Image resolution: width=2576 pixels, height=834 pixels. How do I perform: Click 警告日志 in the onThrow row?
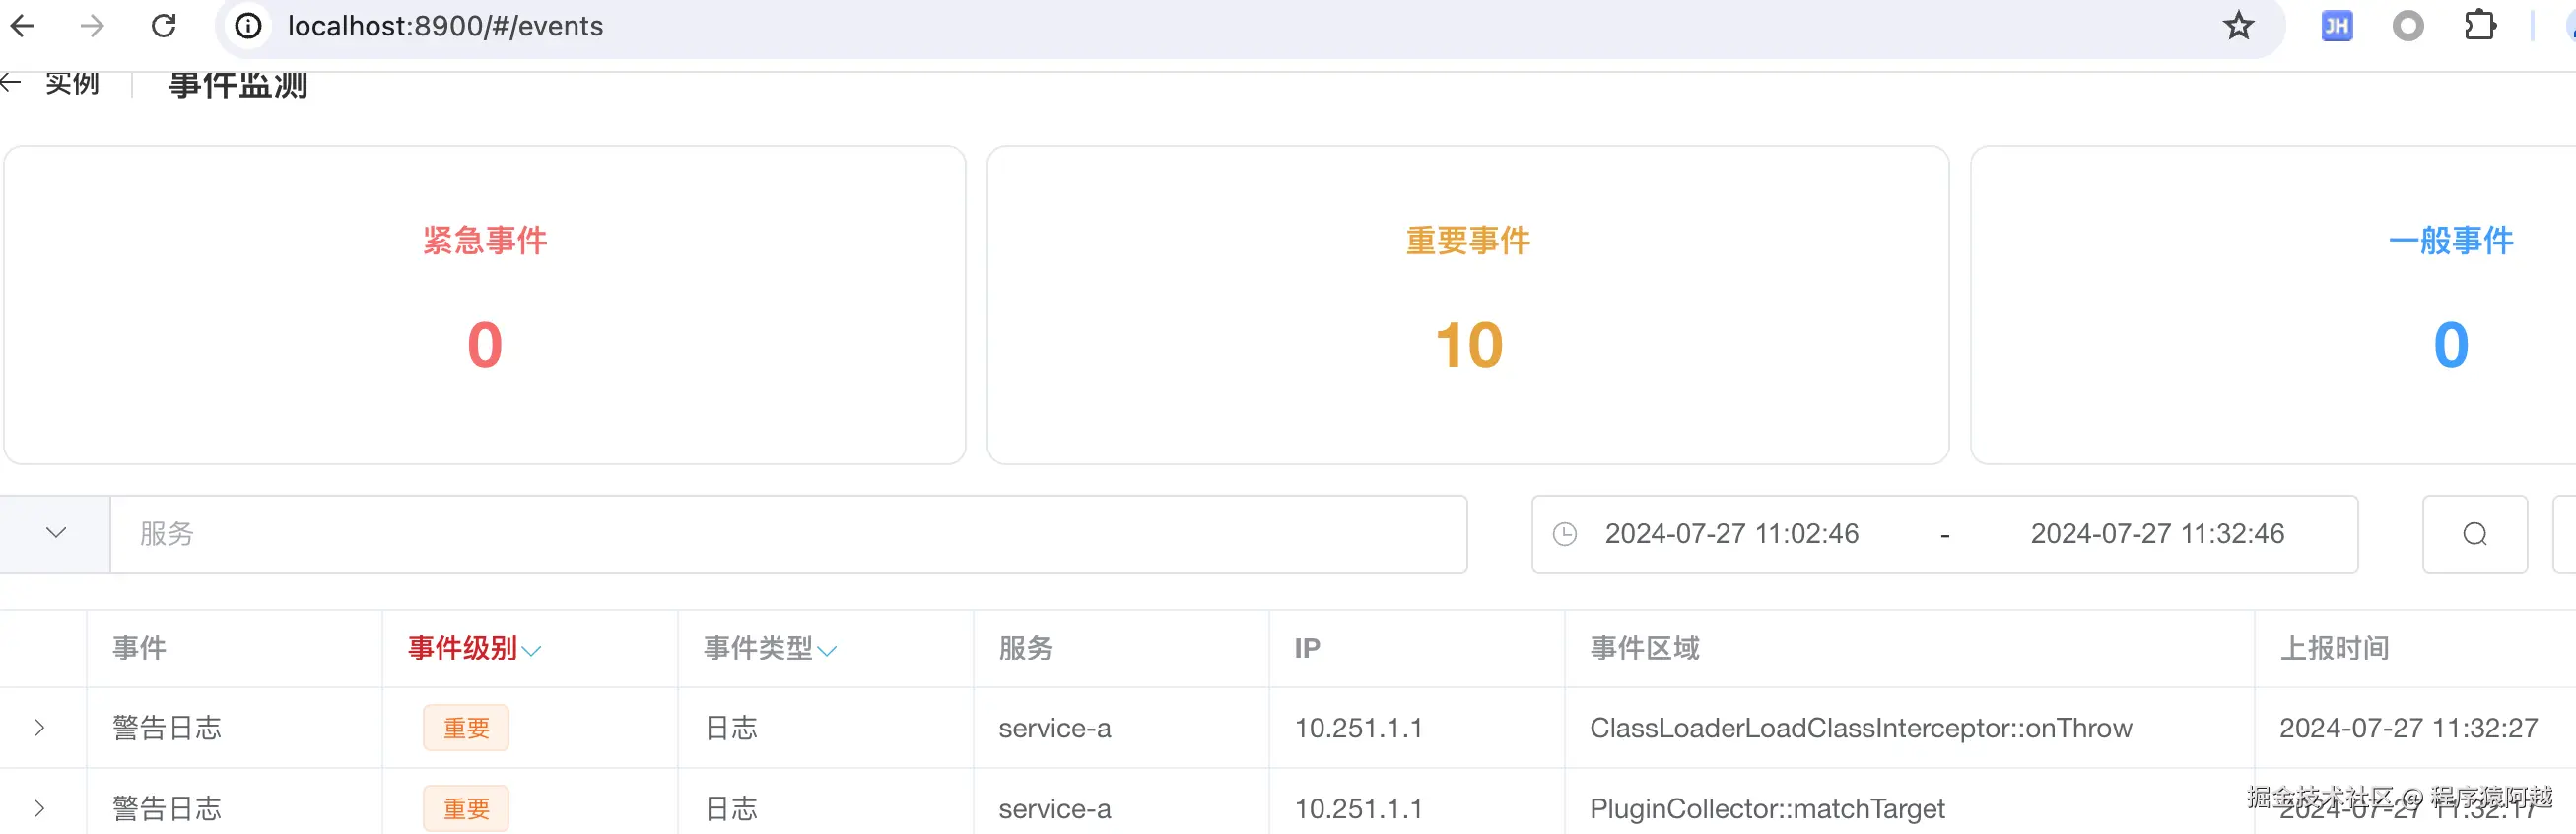pyautogui.click(x=167, y=728)
